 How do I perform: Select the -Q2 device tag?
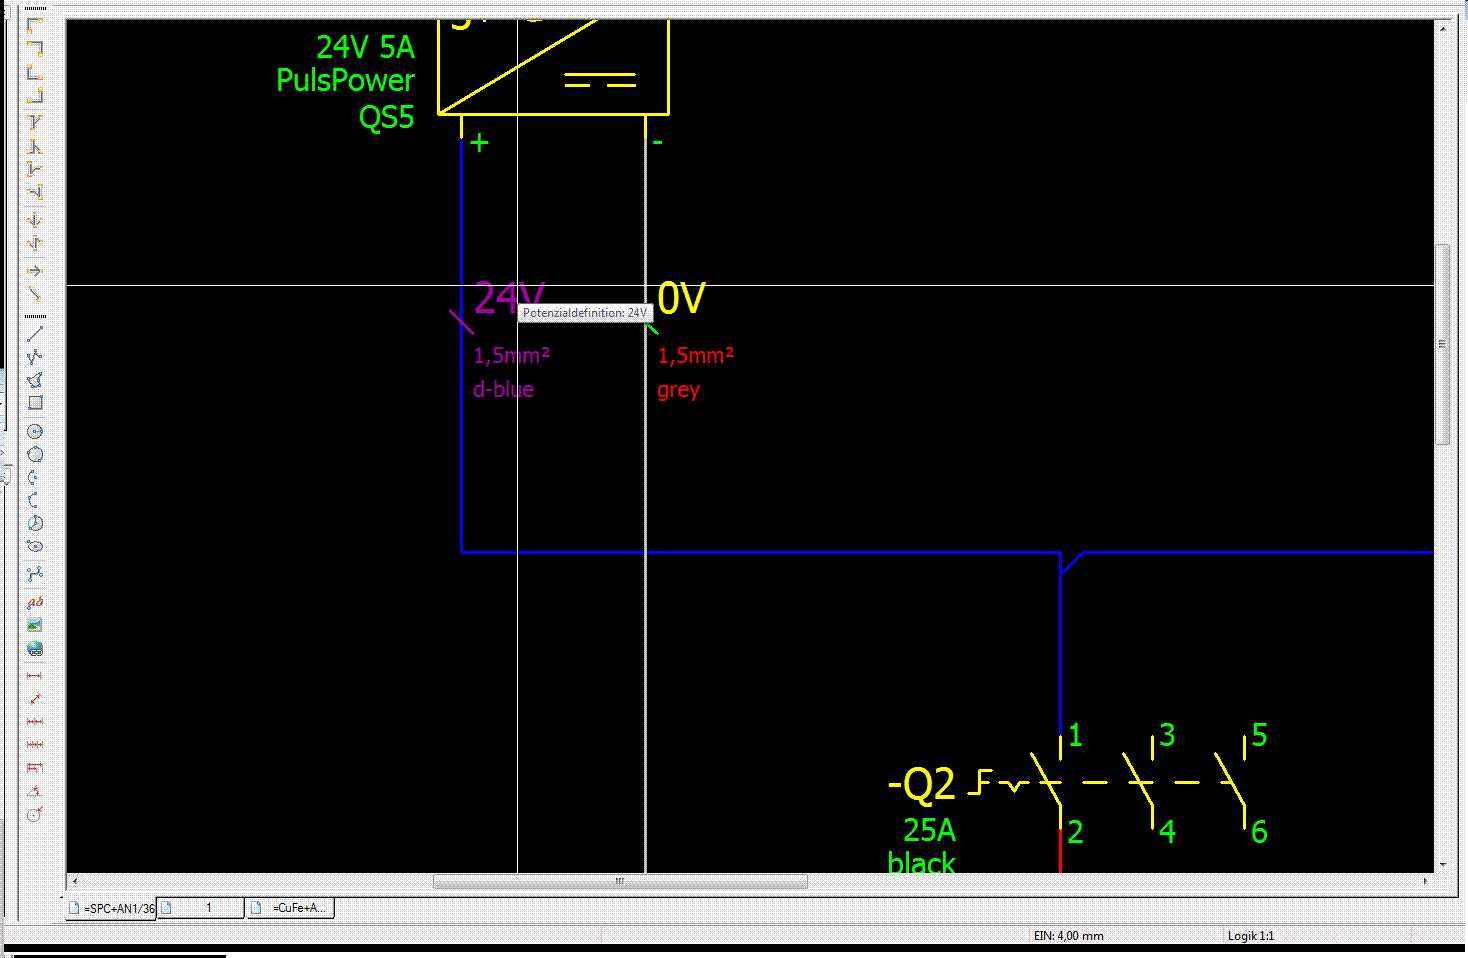[x=921, y=784]
